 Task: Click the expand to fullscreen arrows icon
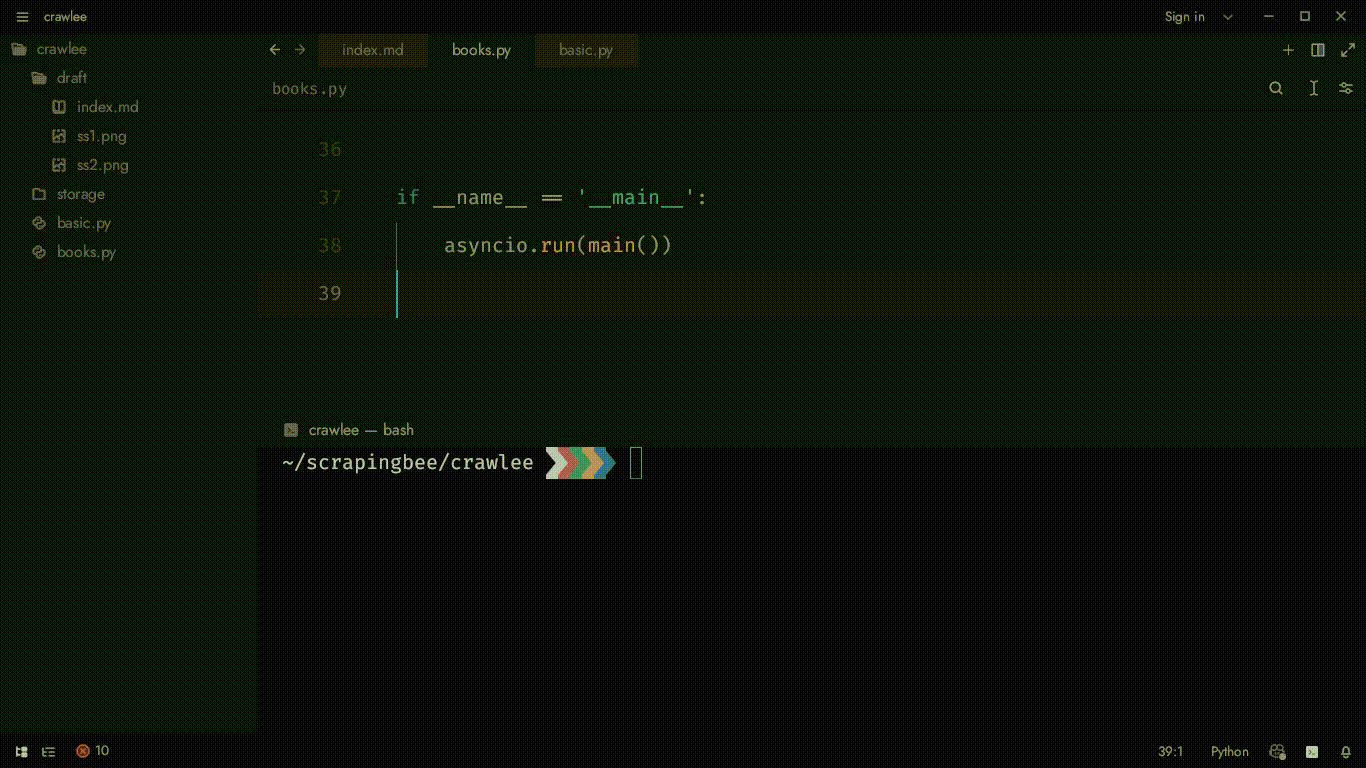pyautogui.click(x=1347, y=50)
